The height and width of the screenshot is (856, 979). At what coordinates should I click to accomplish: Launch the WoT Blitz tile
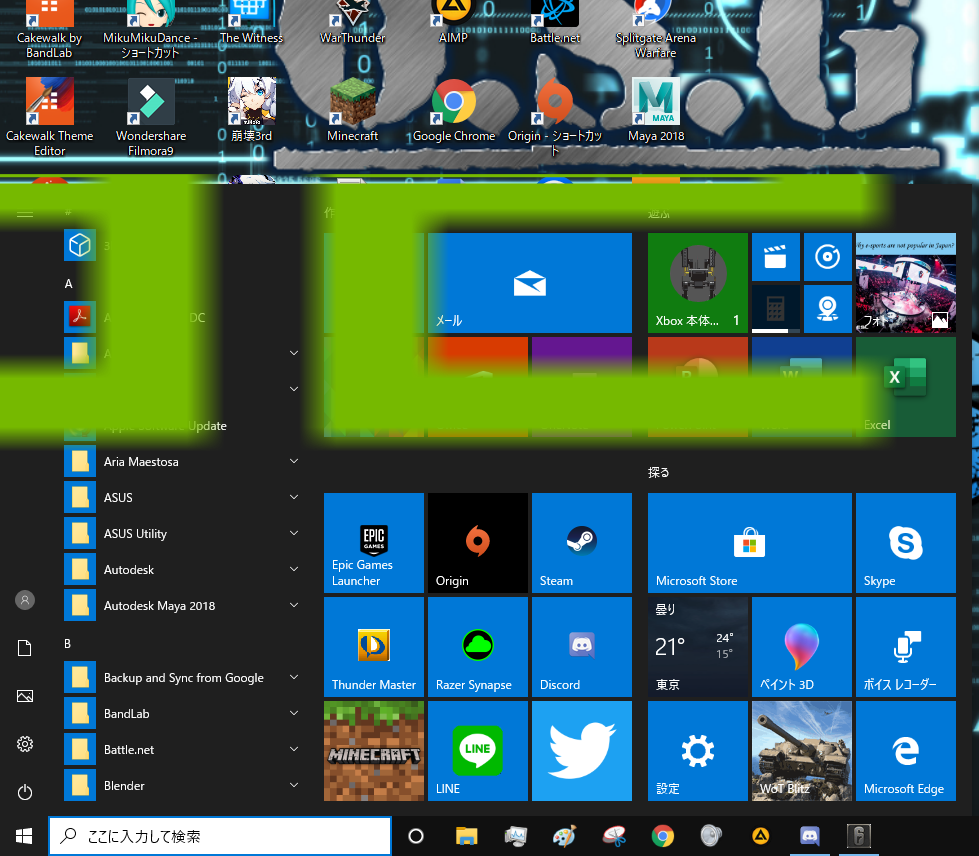(801, 750)
